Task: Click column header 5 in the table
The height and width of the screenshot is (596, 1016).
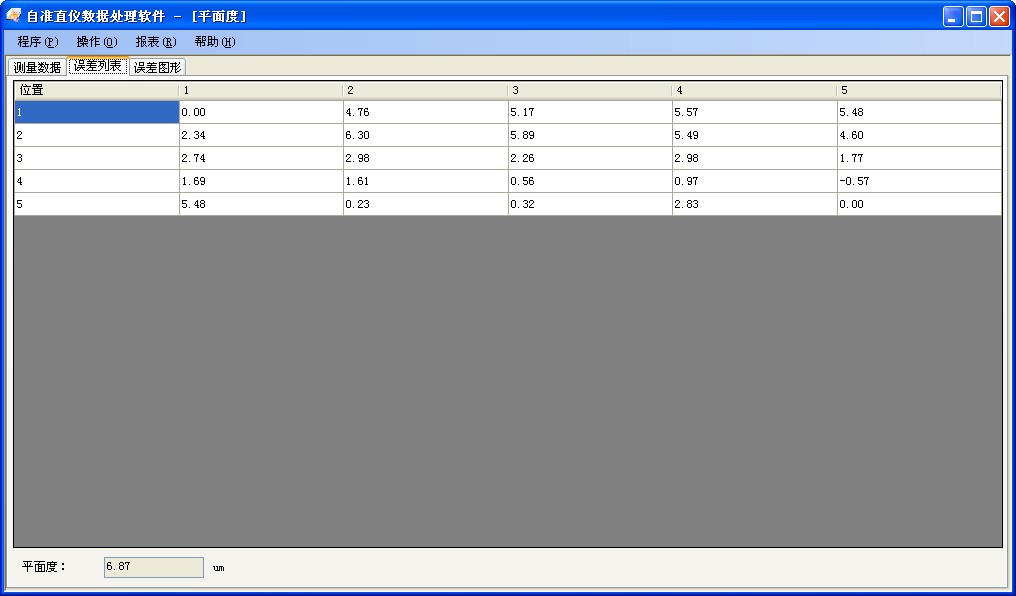Action: coord(919,91)
